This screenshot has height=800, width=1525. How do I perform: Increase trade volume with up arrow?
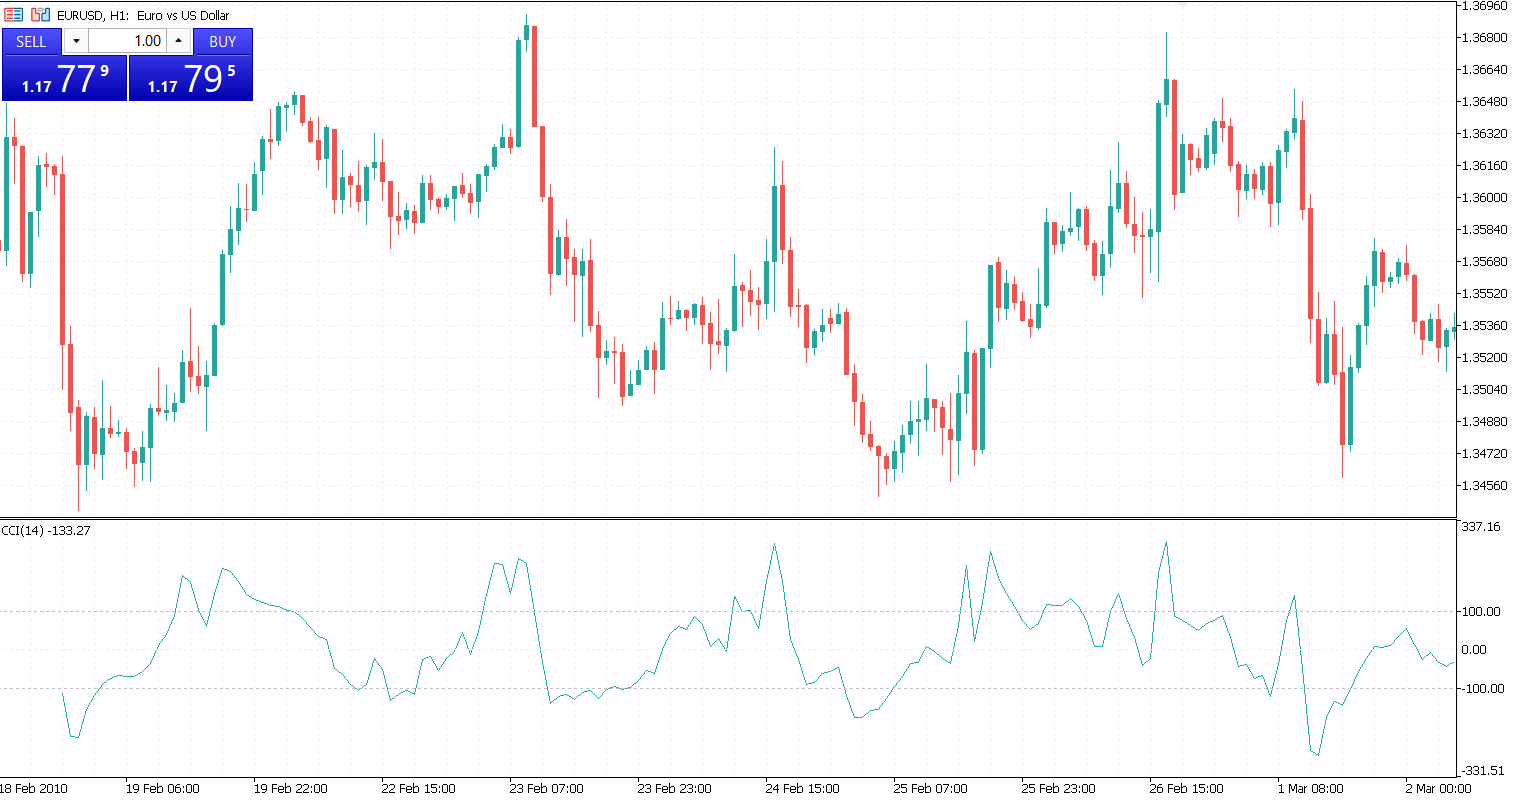point(179,41)
